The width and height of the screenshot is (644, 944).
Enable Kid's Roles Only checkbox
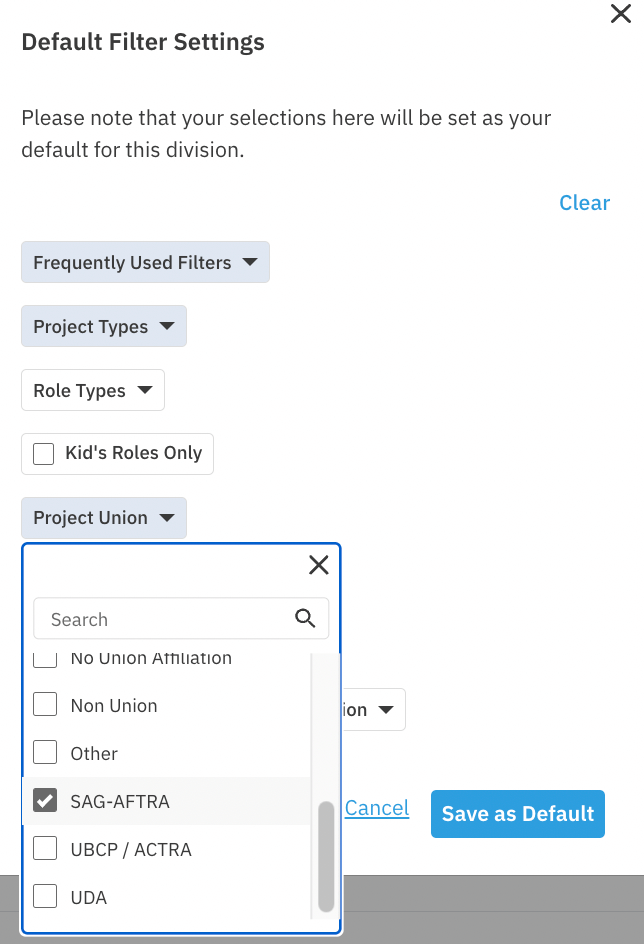point(43,453)
